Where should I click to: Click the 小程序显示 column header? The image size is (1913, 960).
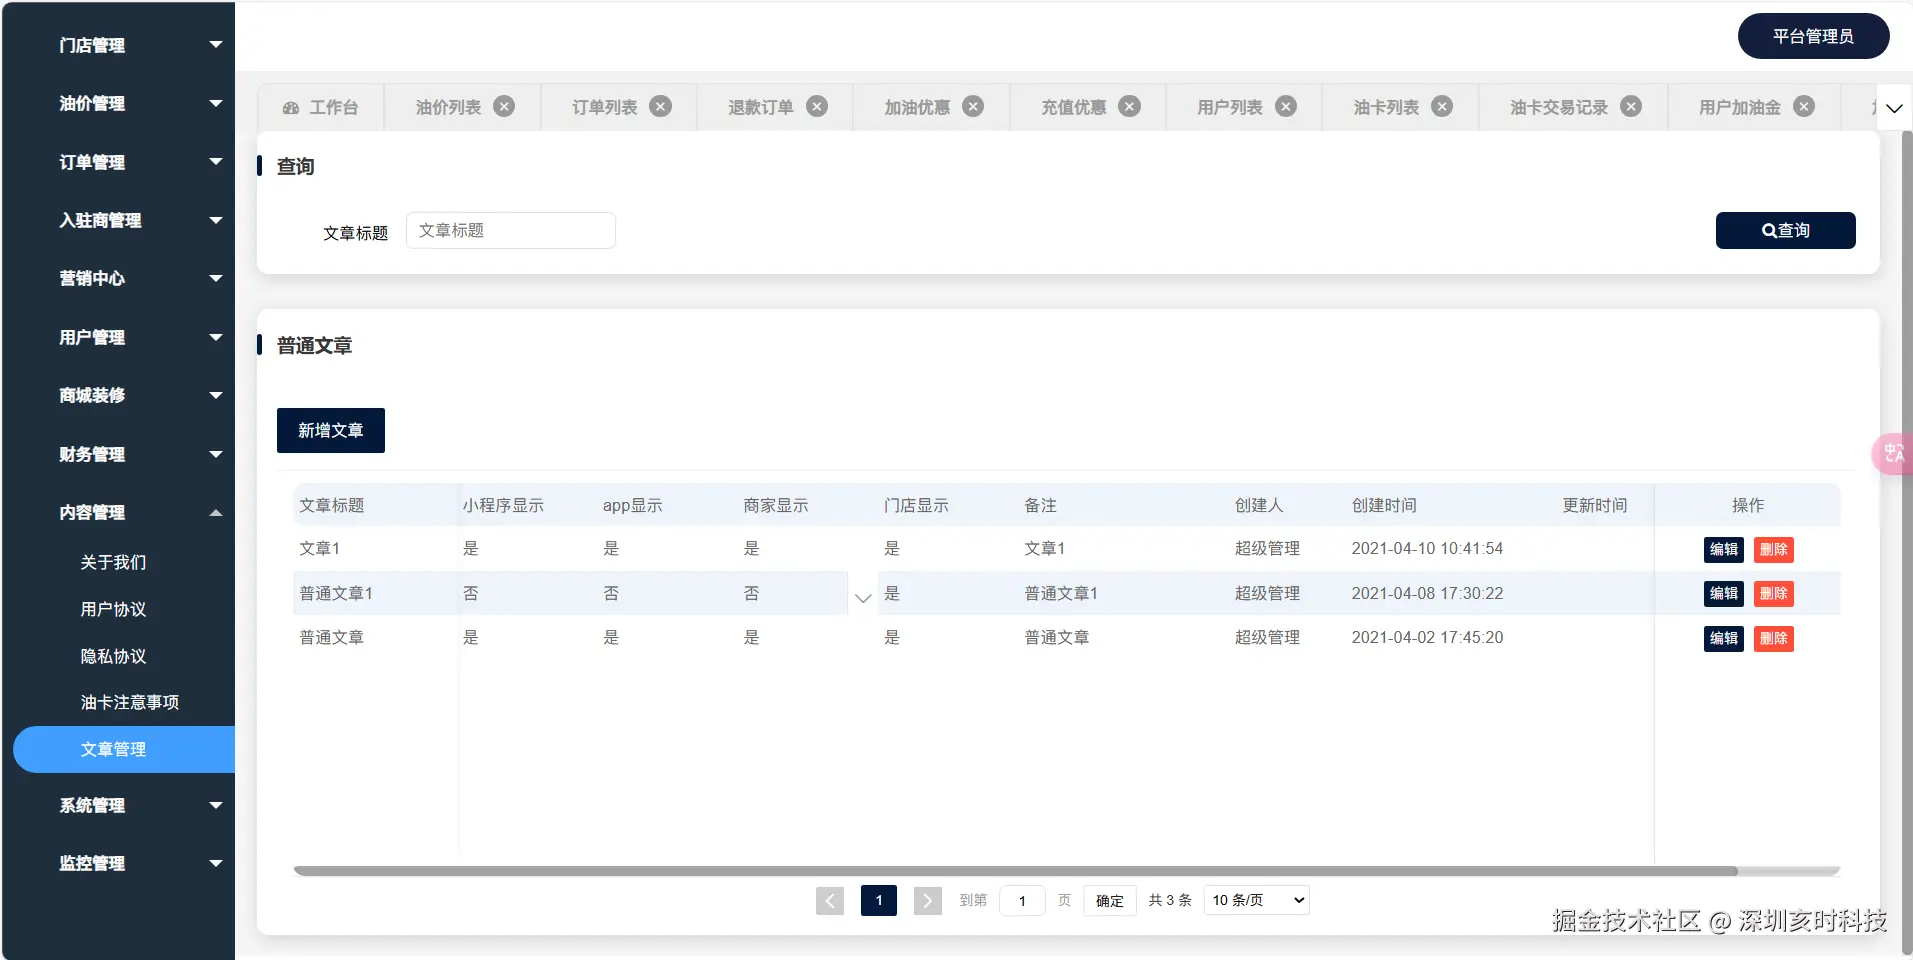click(503, 505)
